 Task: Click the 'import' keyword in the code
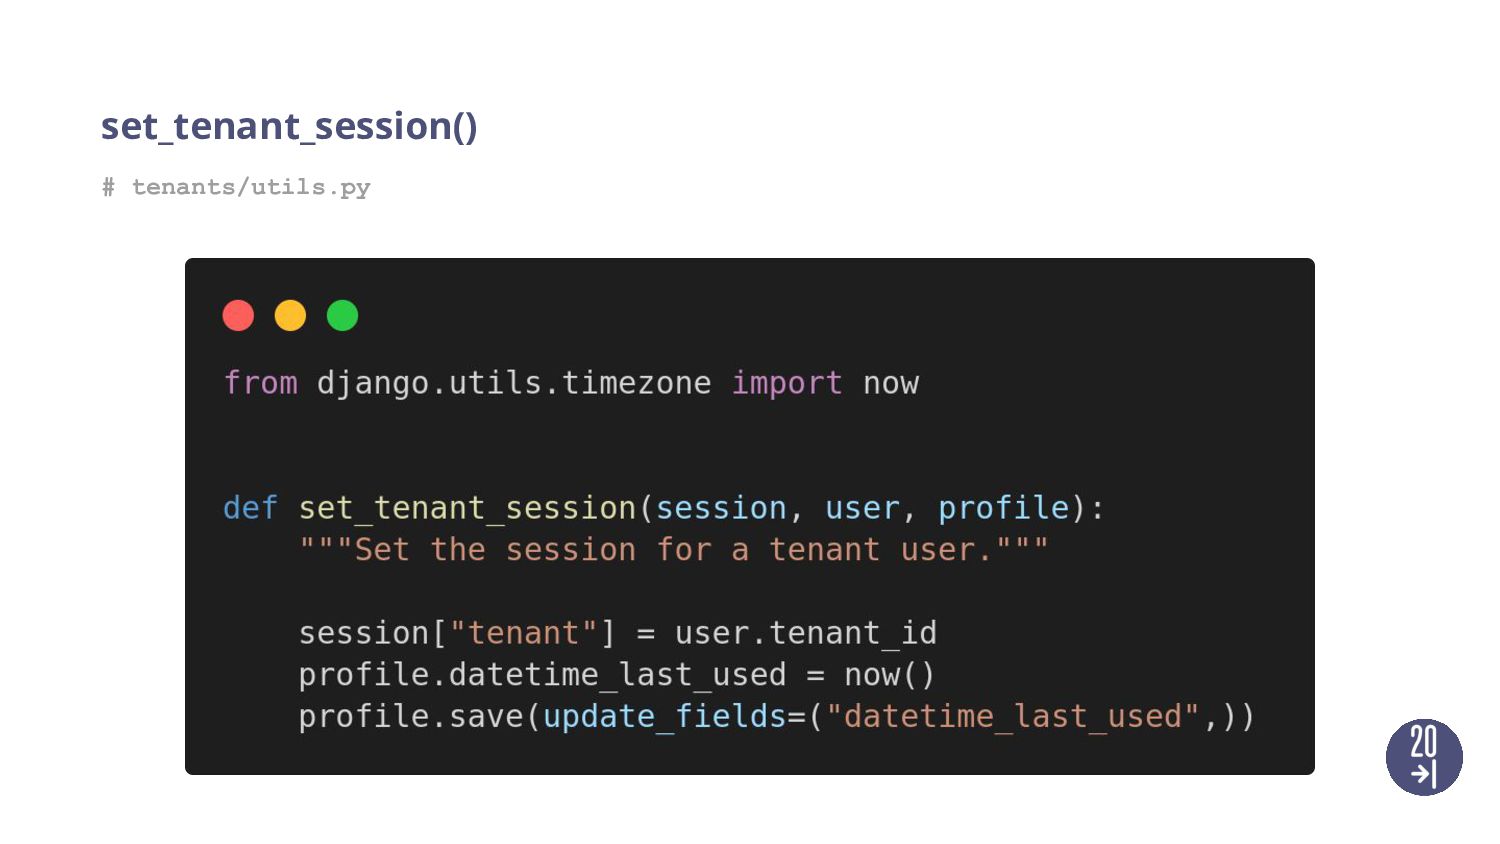point(786,383)
